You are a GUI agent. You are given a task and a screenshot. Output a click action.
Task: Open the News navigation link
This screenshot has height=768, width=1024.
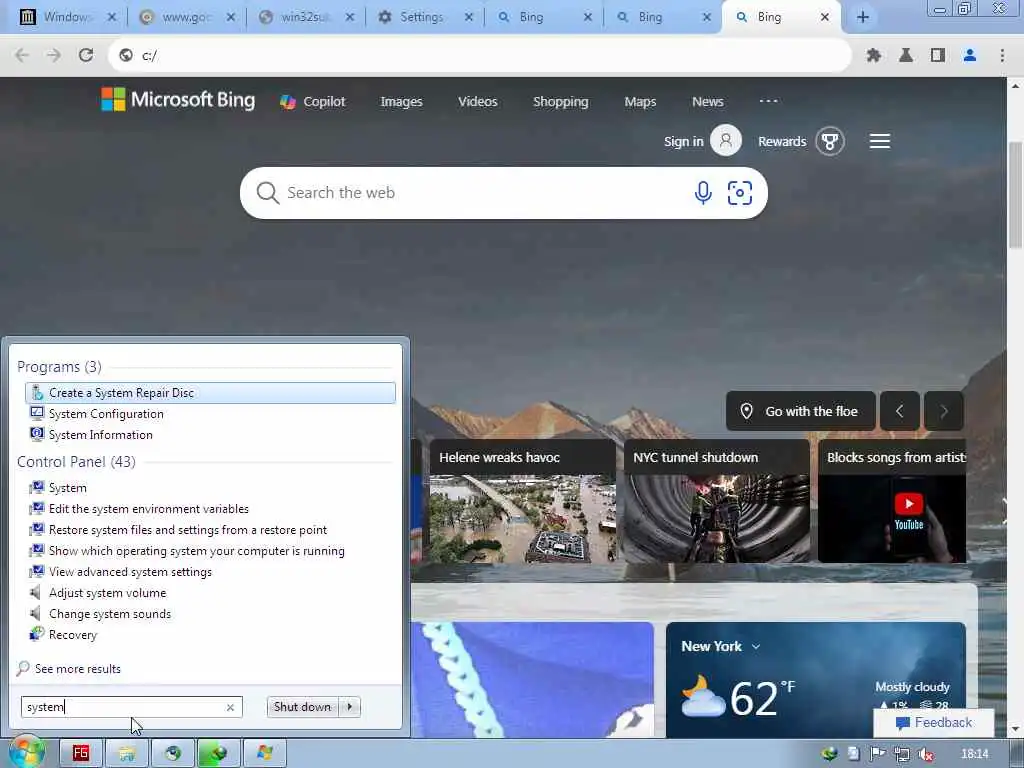click(707, 101)
